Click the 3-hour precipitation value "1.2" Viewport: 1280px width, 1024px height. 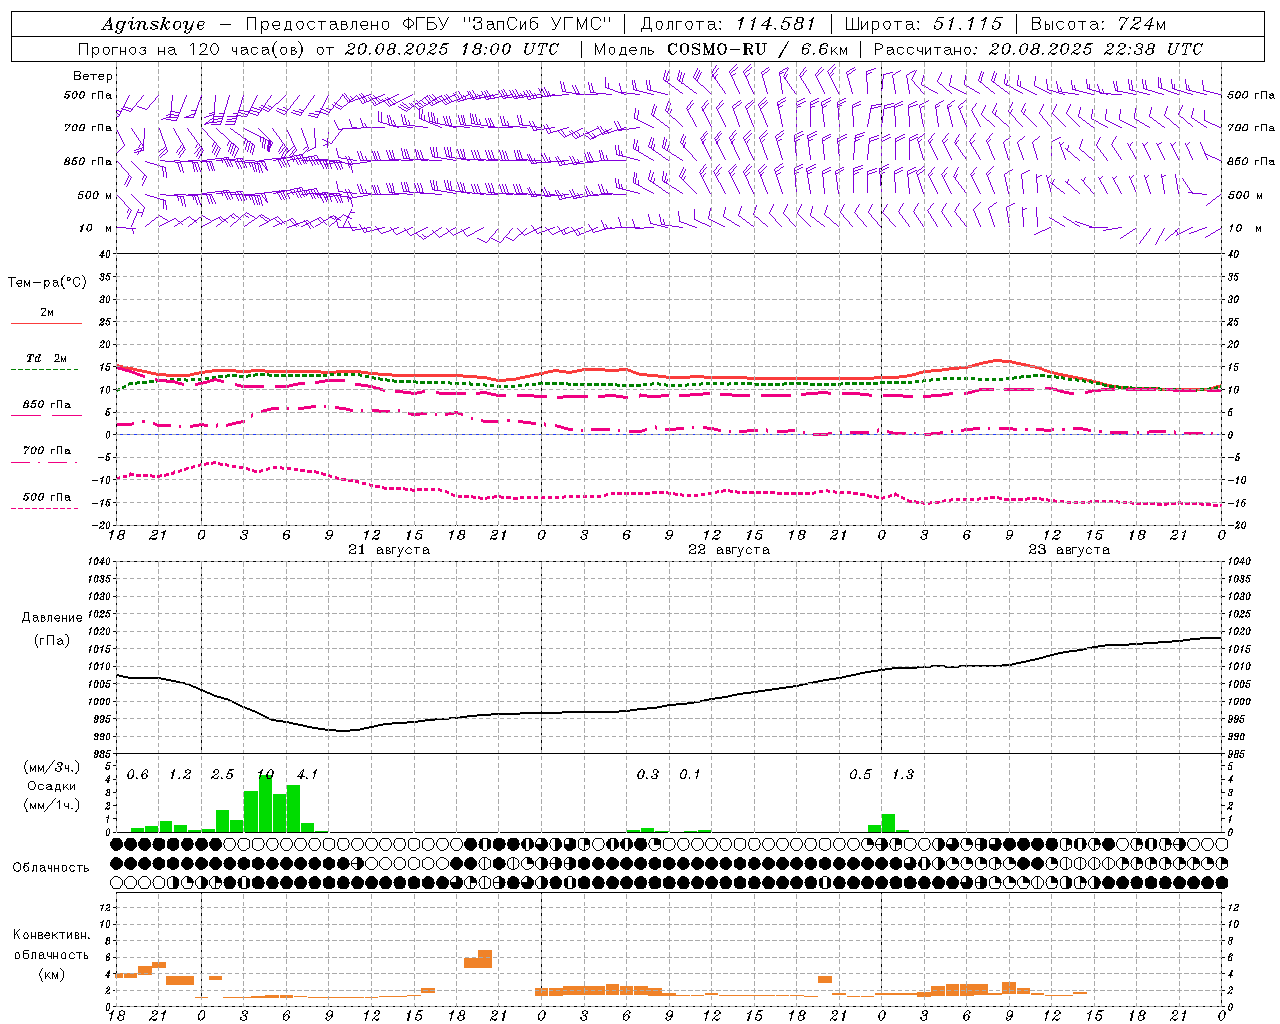(181, 775)
